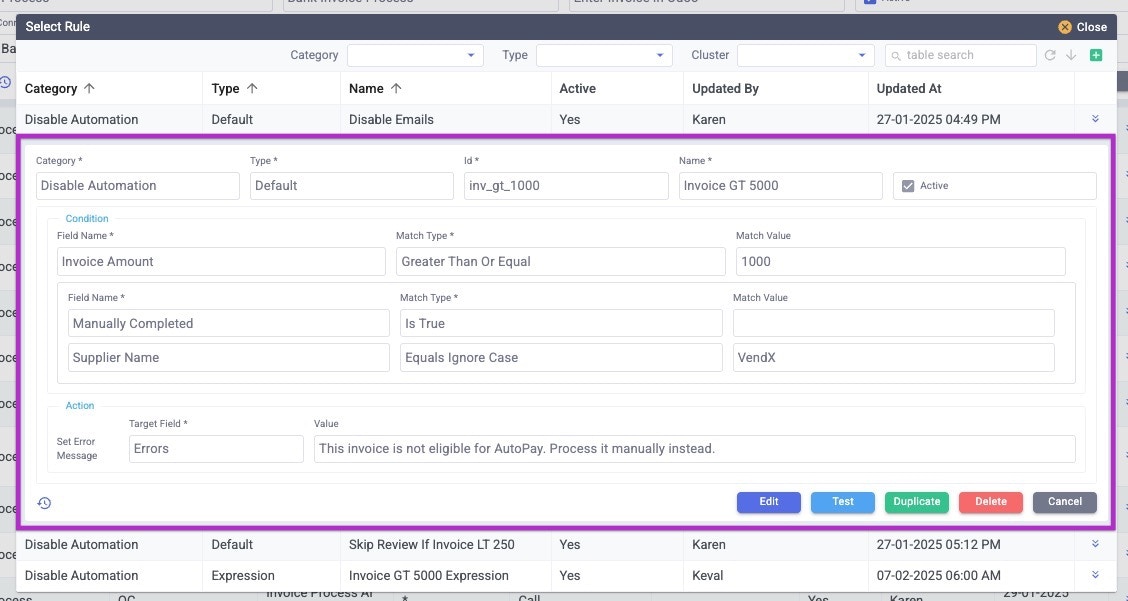Open rule history clock icon
Viewport: 1128px width, 601px height.
(x=45, y=503)
